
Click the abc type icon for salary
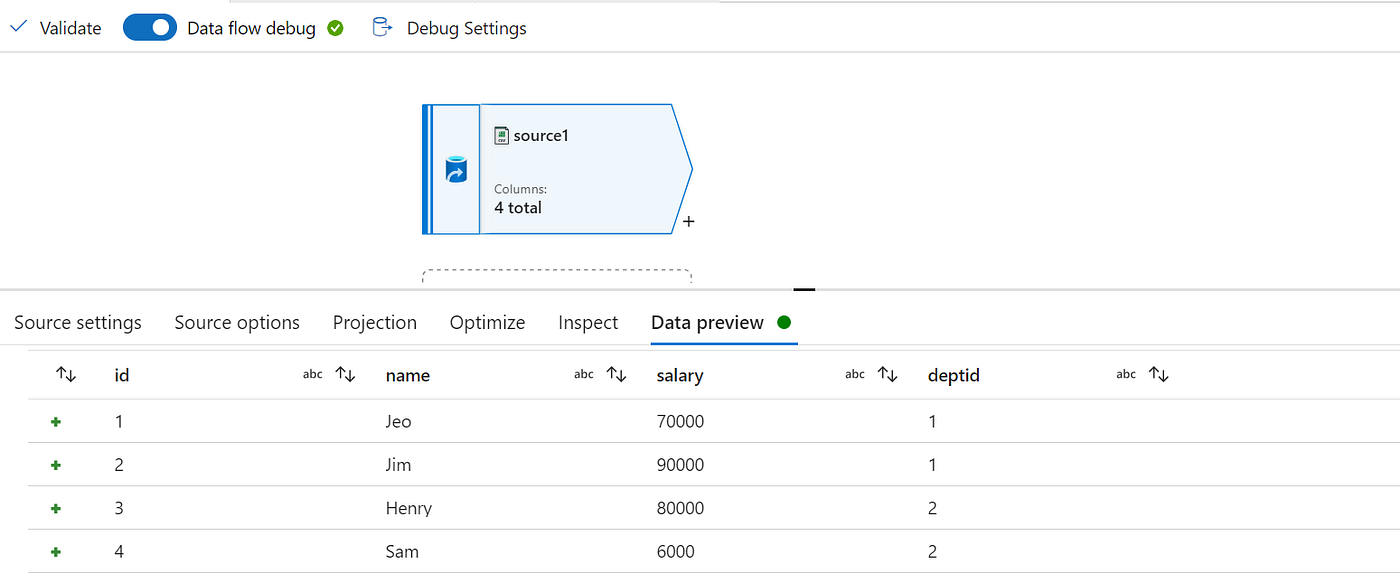pos(855,375)
